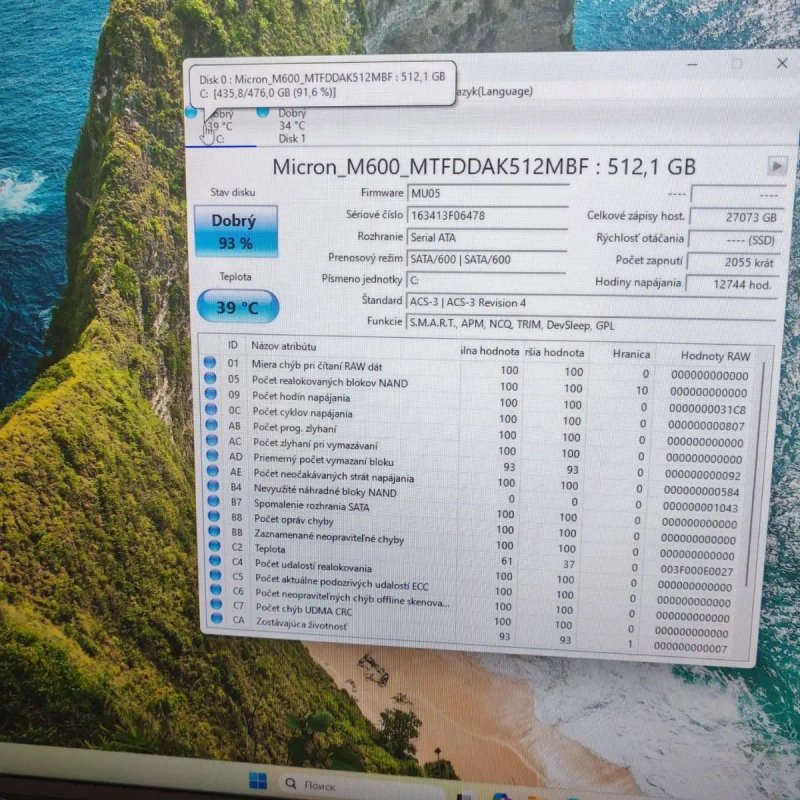Click the Rozhranie field showing Serial ATA
This screenshot has height=800, width=800.
[487, 238]
